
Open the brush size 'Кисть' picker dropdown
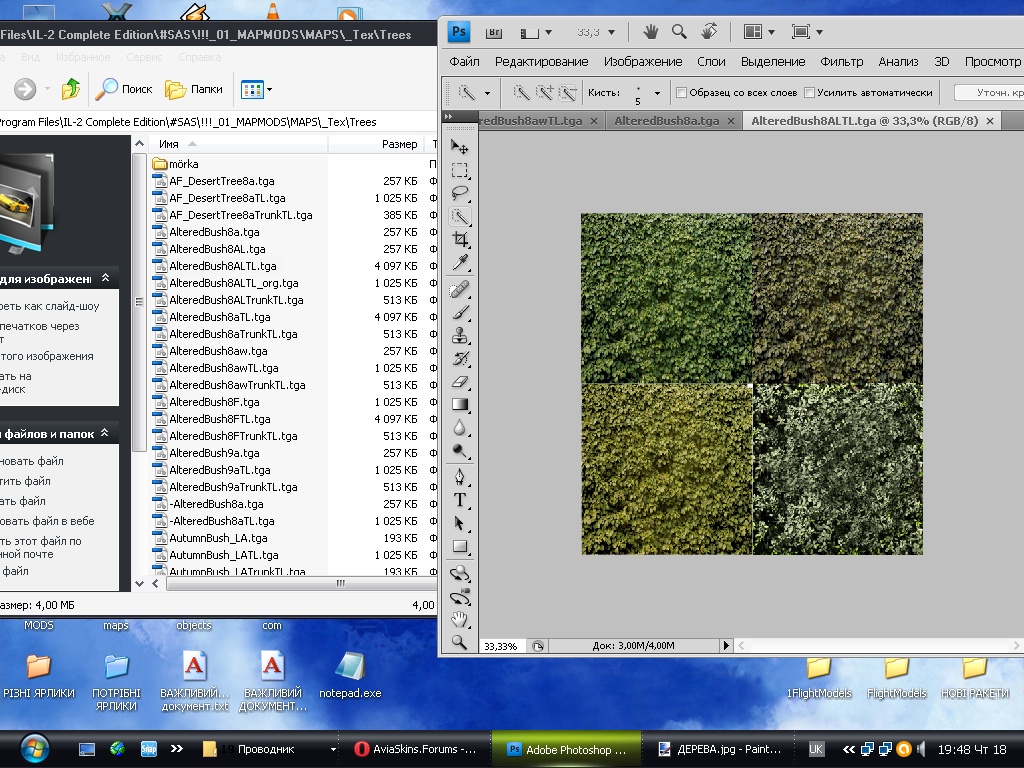click(657, 93)
